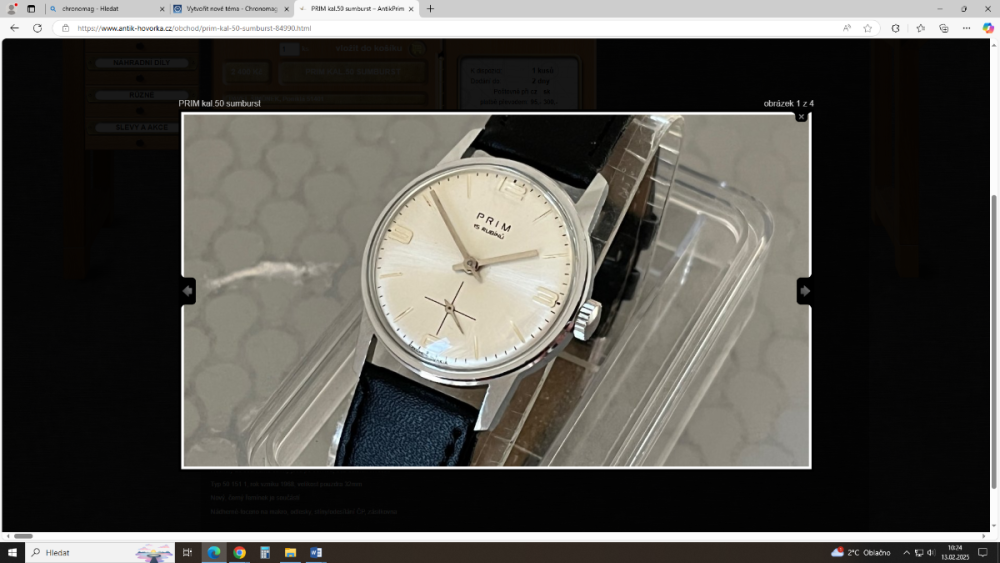Open Microsoft Edge from taskbar
The image size is (1000, 563).
point(214,552)
